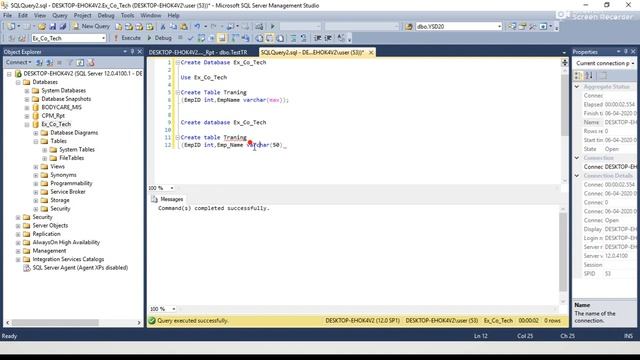Show Properties in categorized view
The width and height of the screenshot is (640, 360).
578,76
